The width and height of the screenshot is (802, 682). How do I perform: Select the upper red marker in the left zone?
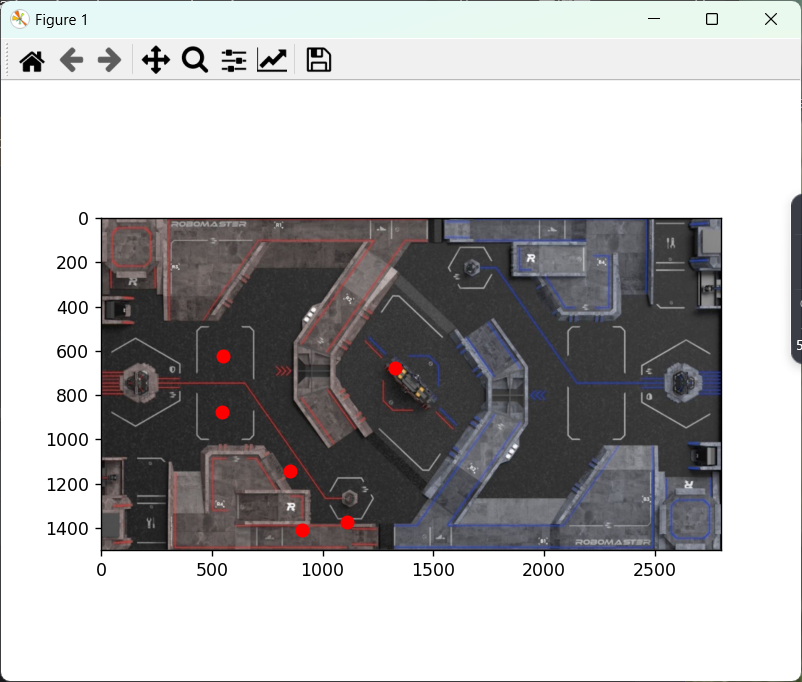pos(224,357)
